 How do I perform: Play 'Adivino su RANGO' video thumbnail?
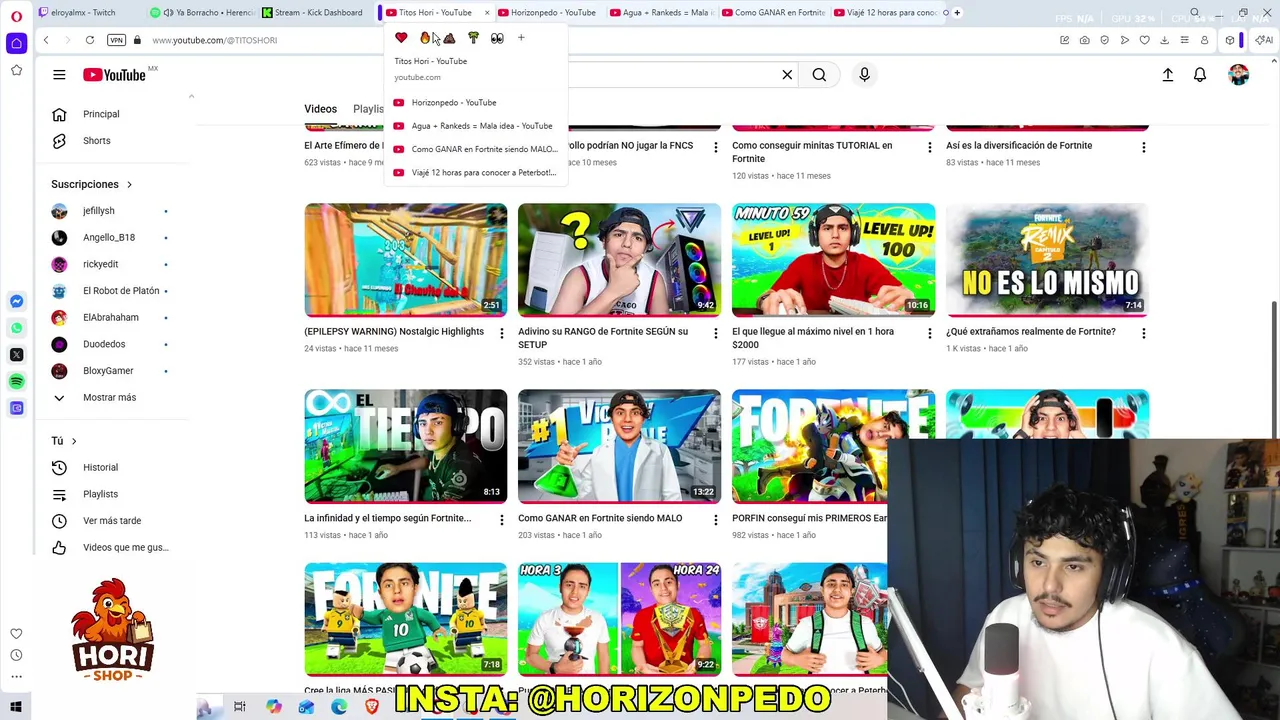(x=619, y=260)
